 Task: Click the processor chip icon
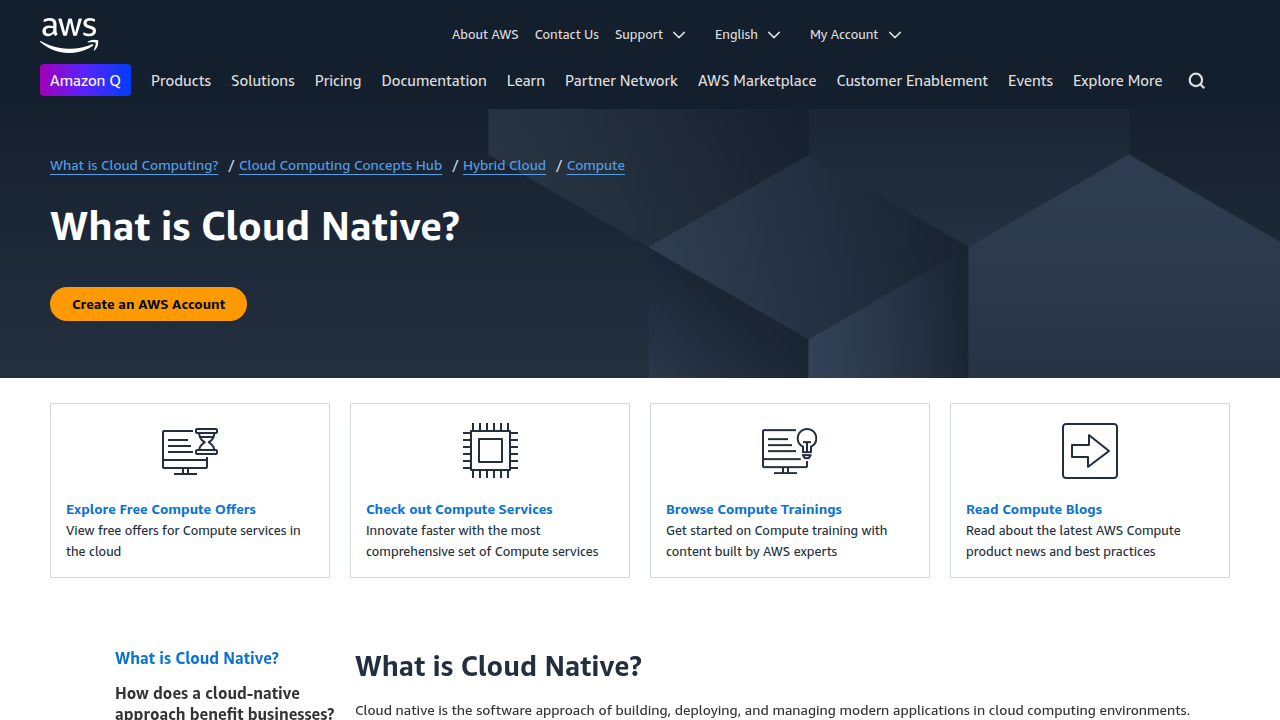(x=490, y=450)
